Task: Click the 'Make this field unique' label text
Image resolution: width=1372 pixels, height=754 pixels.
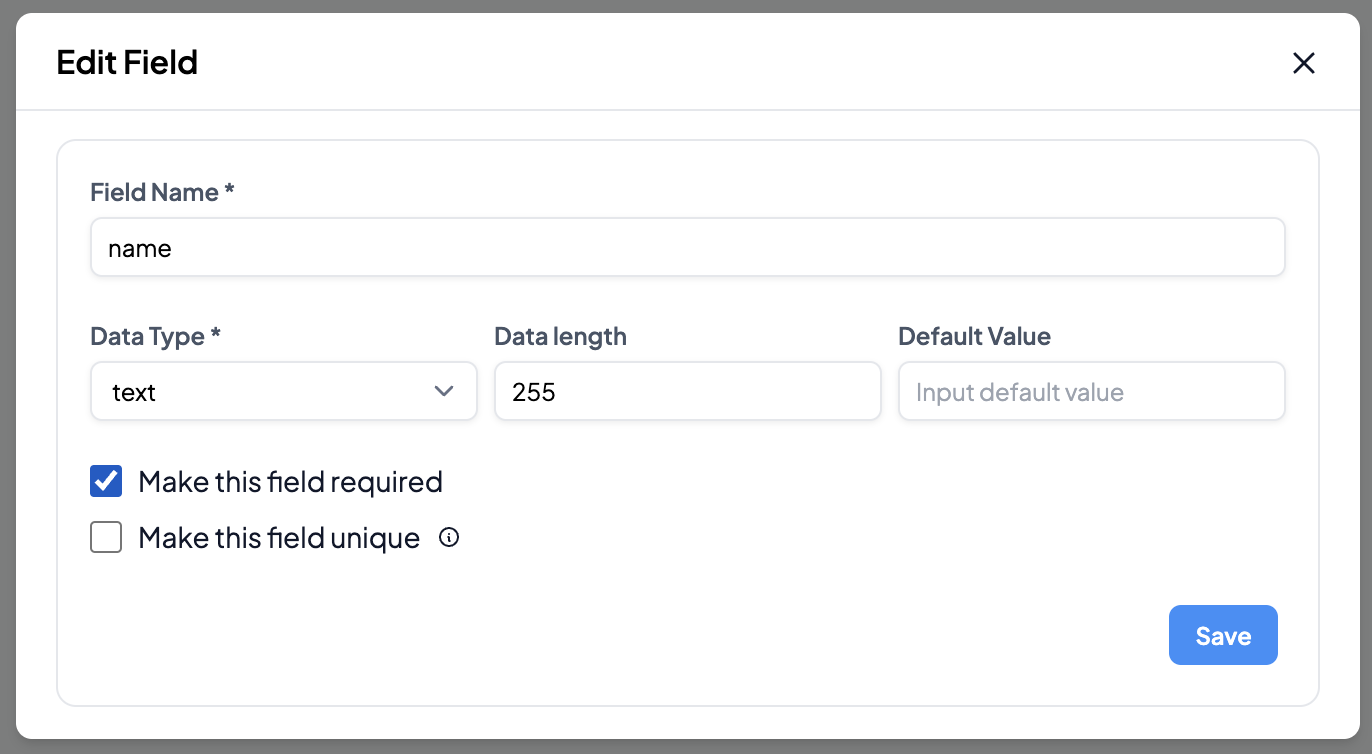Action: (x=279, y=538)
